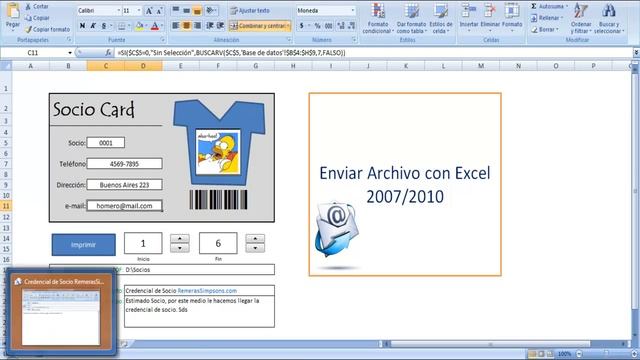
Task: Click currency $ format icon
Action: click(x=302, y=26)
